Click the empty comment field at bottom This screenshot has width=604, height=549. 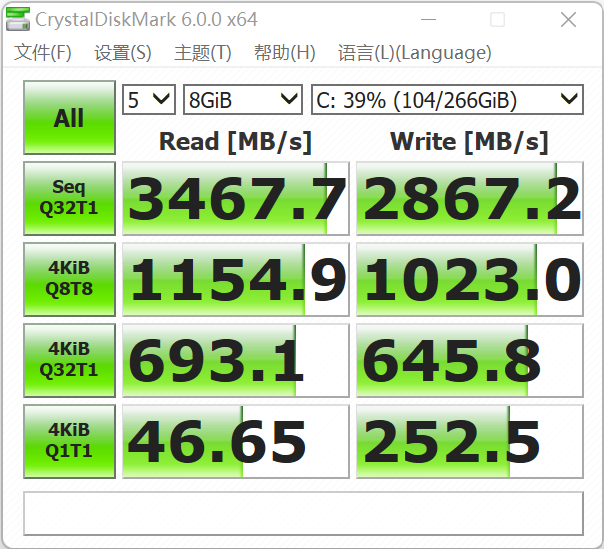pyautogui.click(x=304, y=513)
